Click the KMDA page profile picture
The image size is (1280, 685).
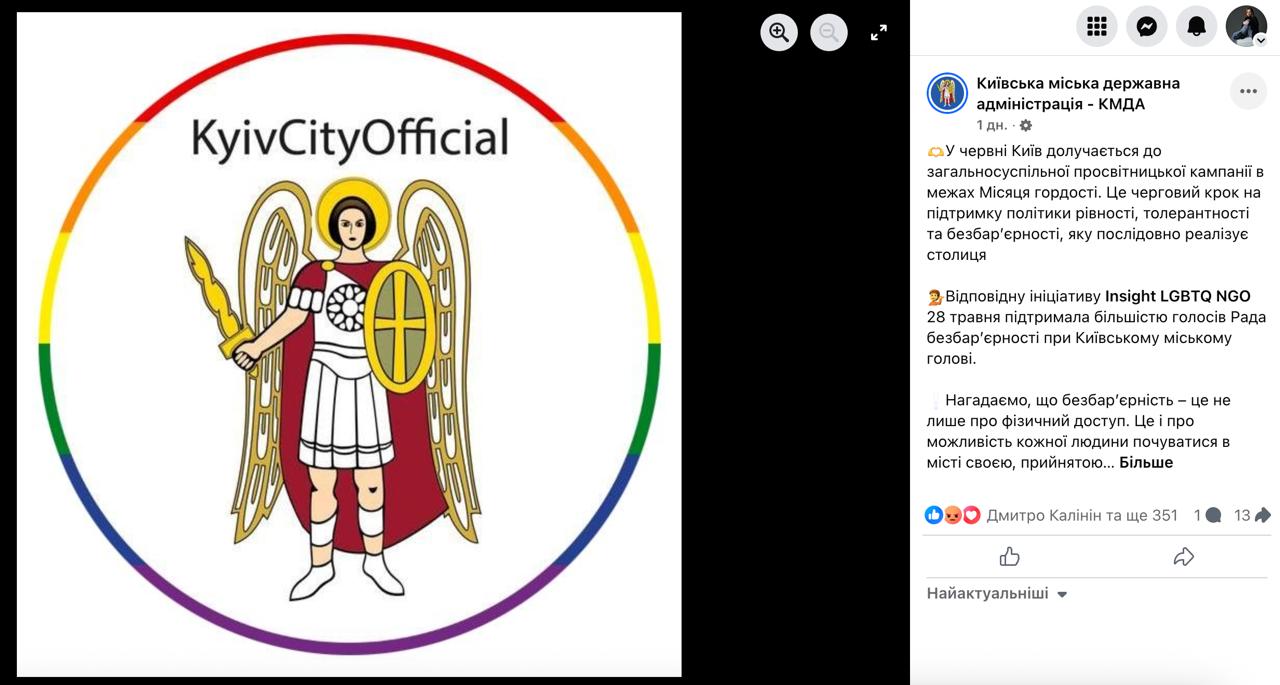pyautogui.click(x=947, y=93)
